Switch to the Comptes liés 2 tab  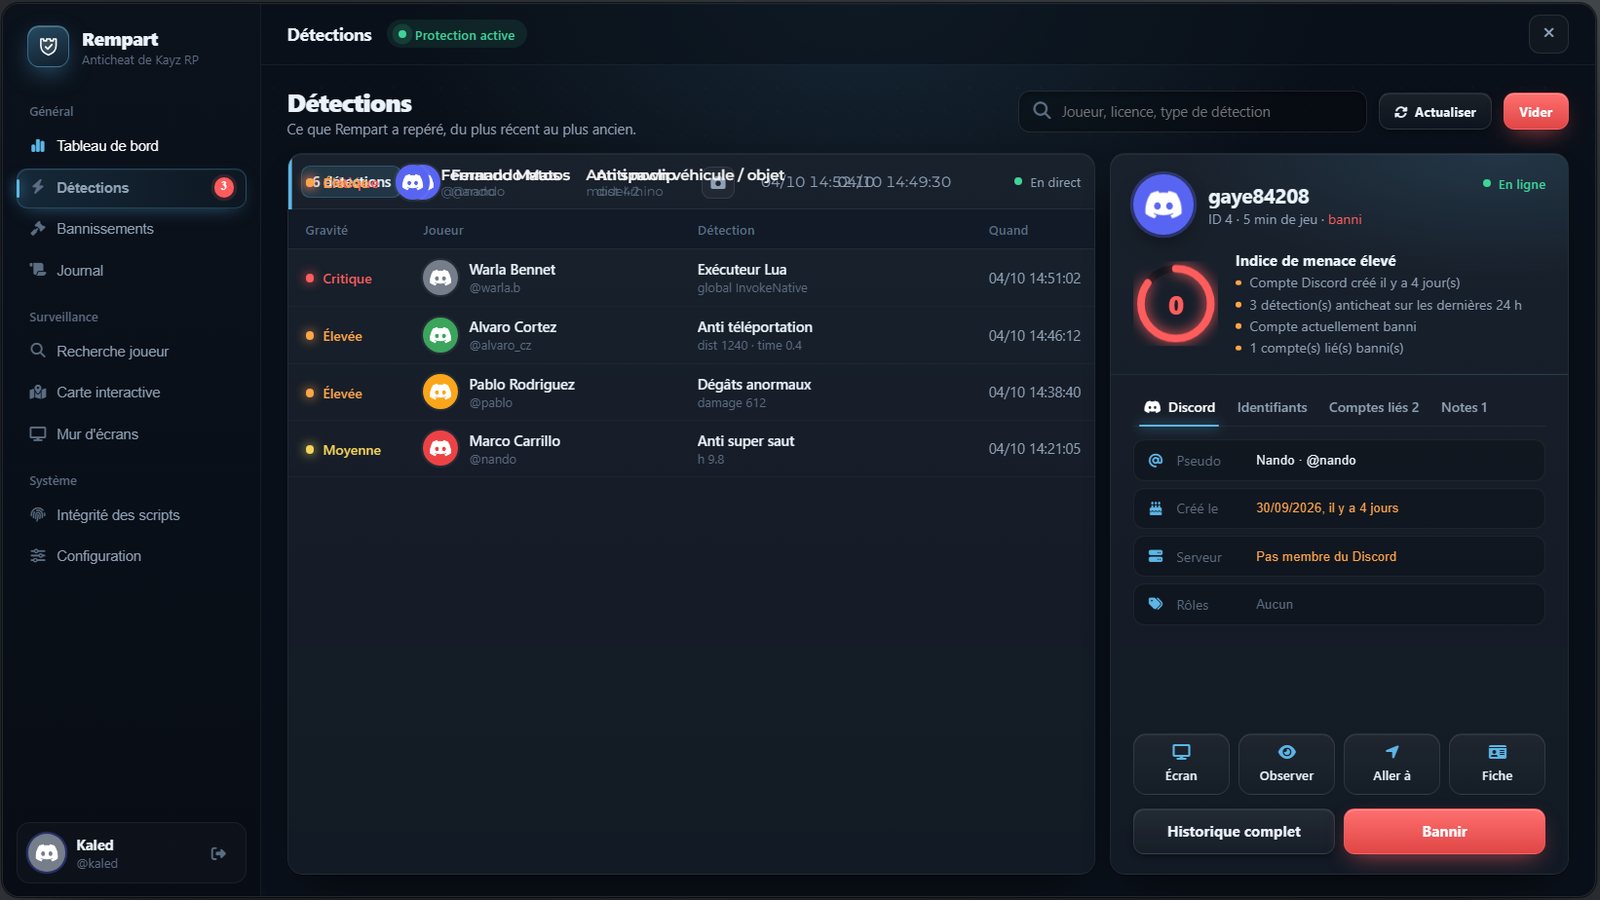click(1374, 408)
